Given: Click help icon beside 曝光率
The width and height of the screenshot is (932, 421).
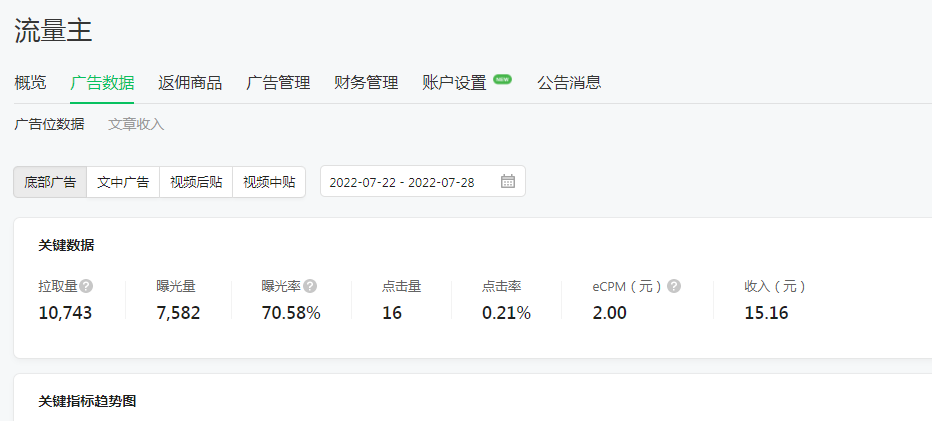Looking at the screenshot, I should point(310,287).
